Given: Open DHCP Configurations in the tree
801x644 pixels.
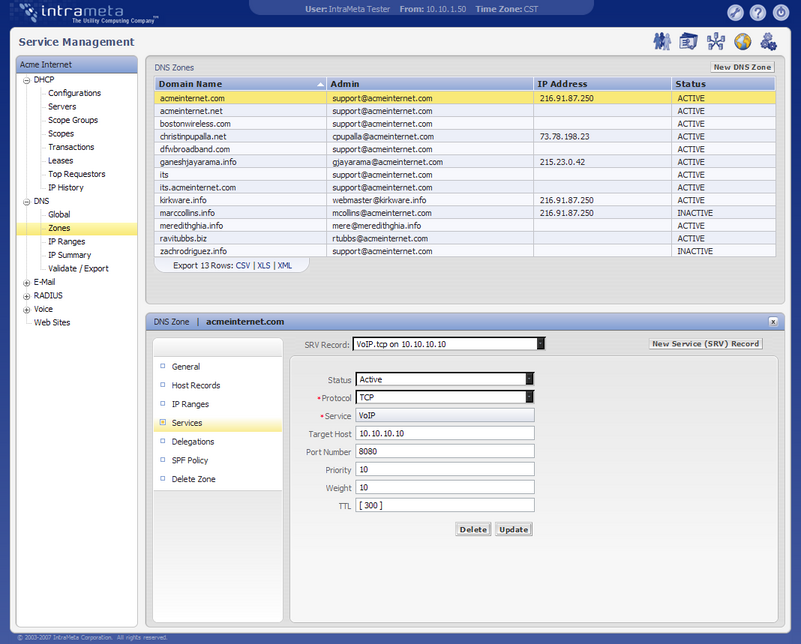Looking at the screenshot, I should pyautogui.click(x=75, y=93).
